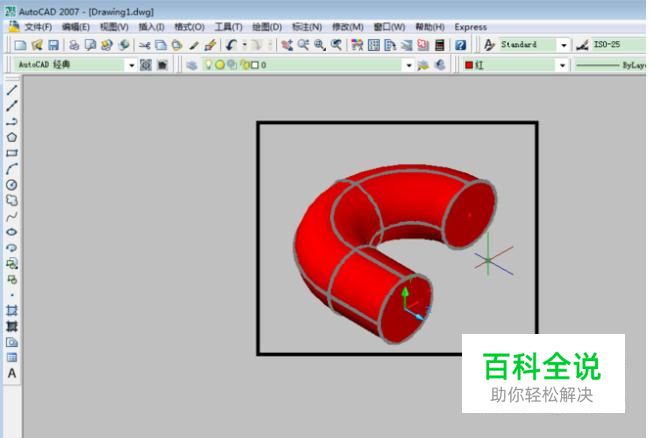Open Markup Set Manager icon

tap(423, 45)
